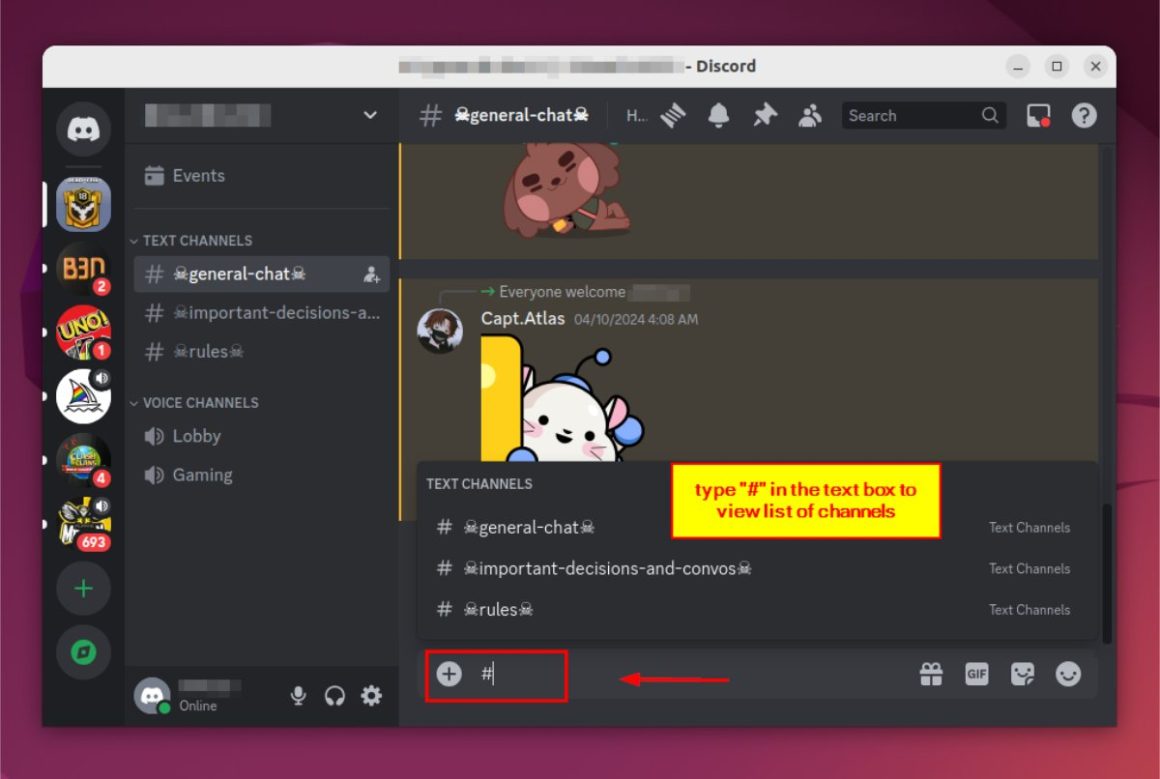Open the gift icon in the message bar

click(x=931, y=674)
